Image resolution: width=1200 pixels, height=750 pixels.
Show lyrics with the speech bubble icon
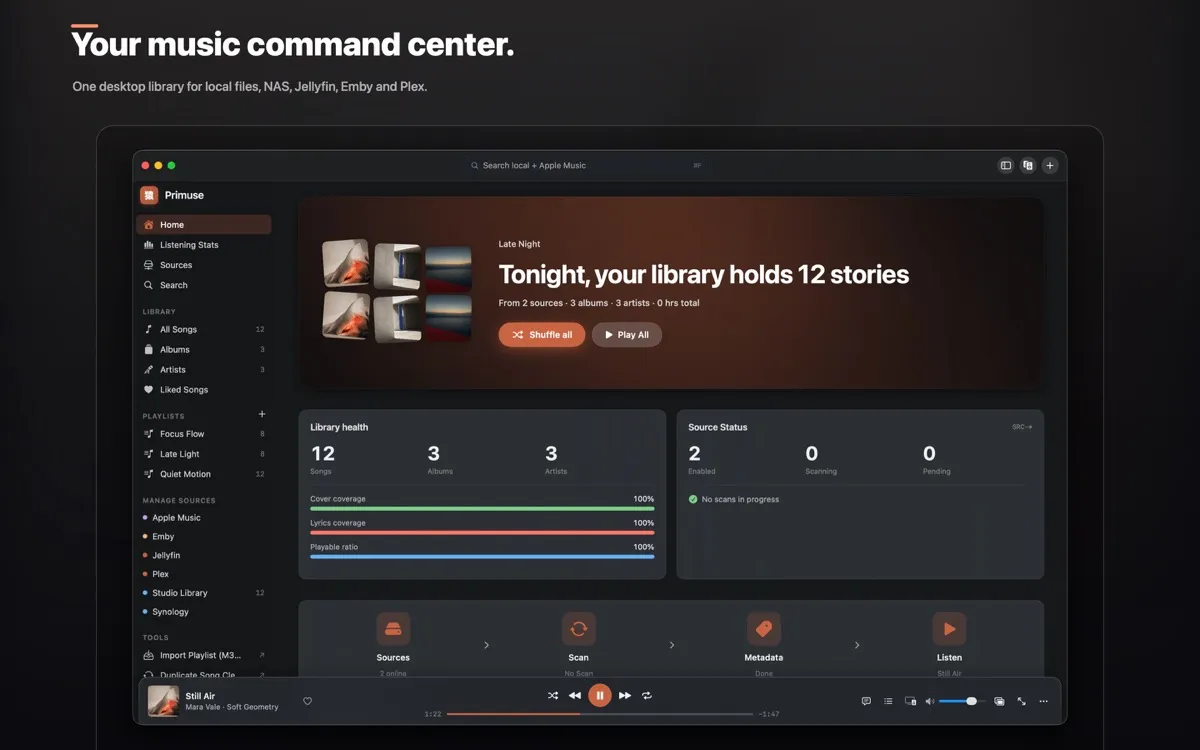[866, 701]
